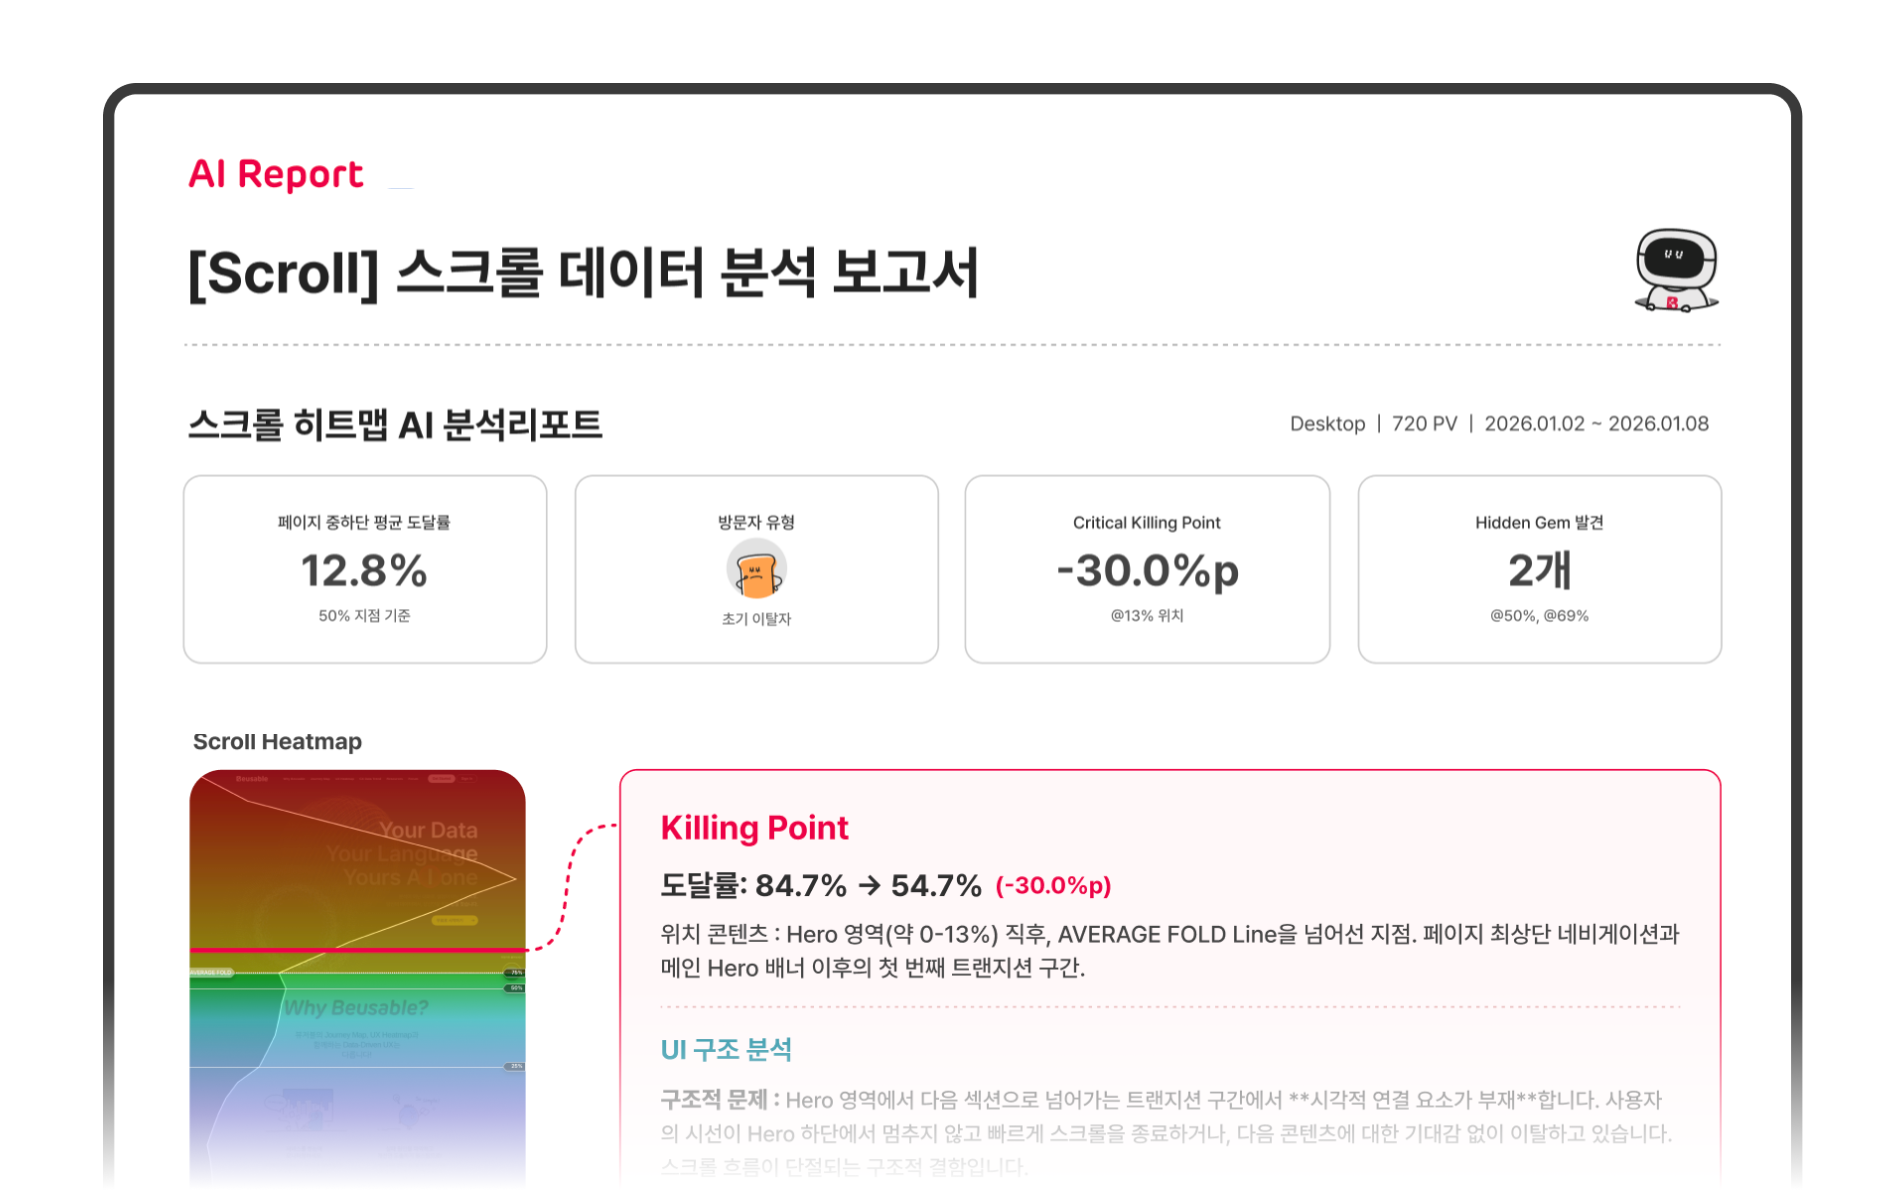Image resolution: width=1898 pixels, height=1190 pixels.
Task: Click the Why Beusable? section in heatmap
Action: click(356, 1008)
